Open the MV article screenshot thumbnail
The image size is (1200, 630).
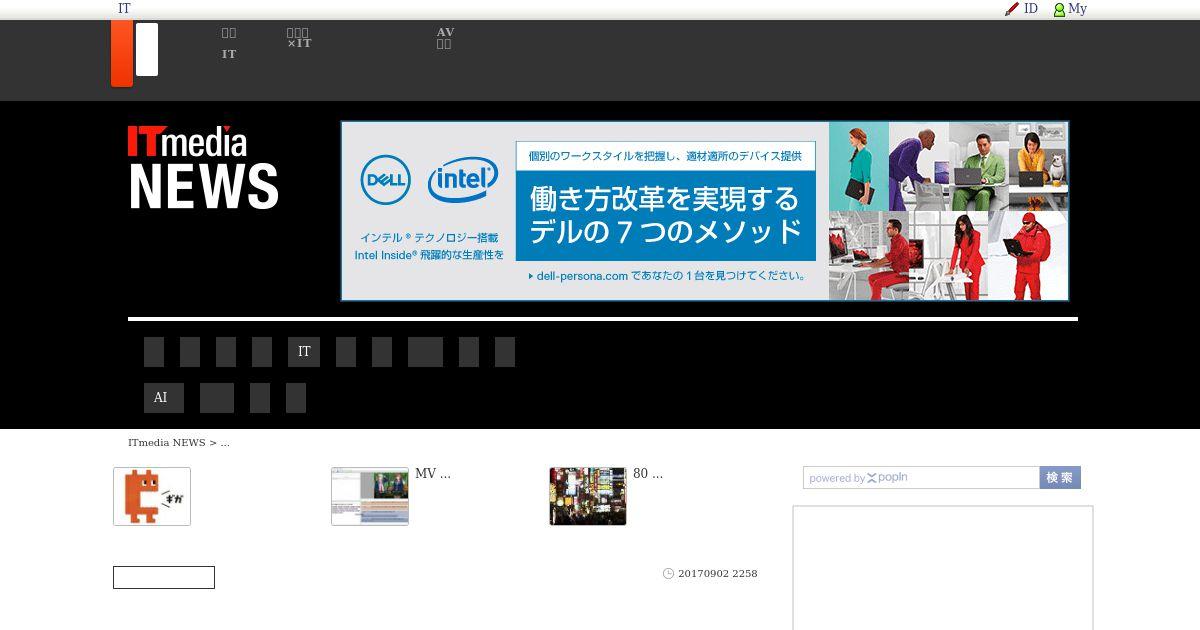370,496
